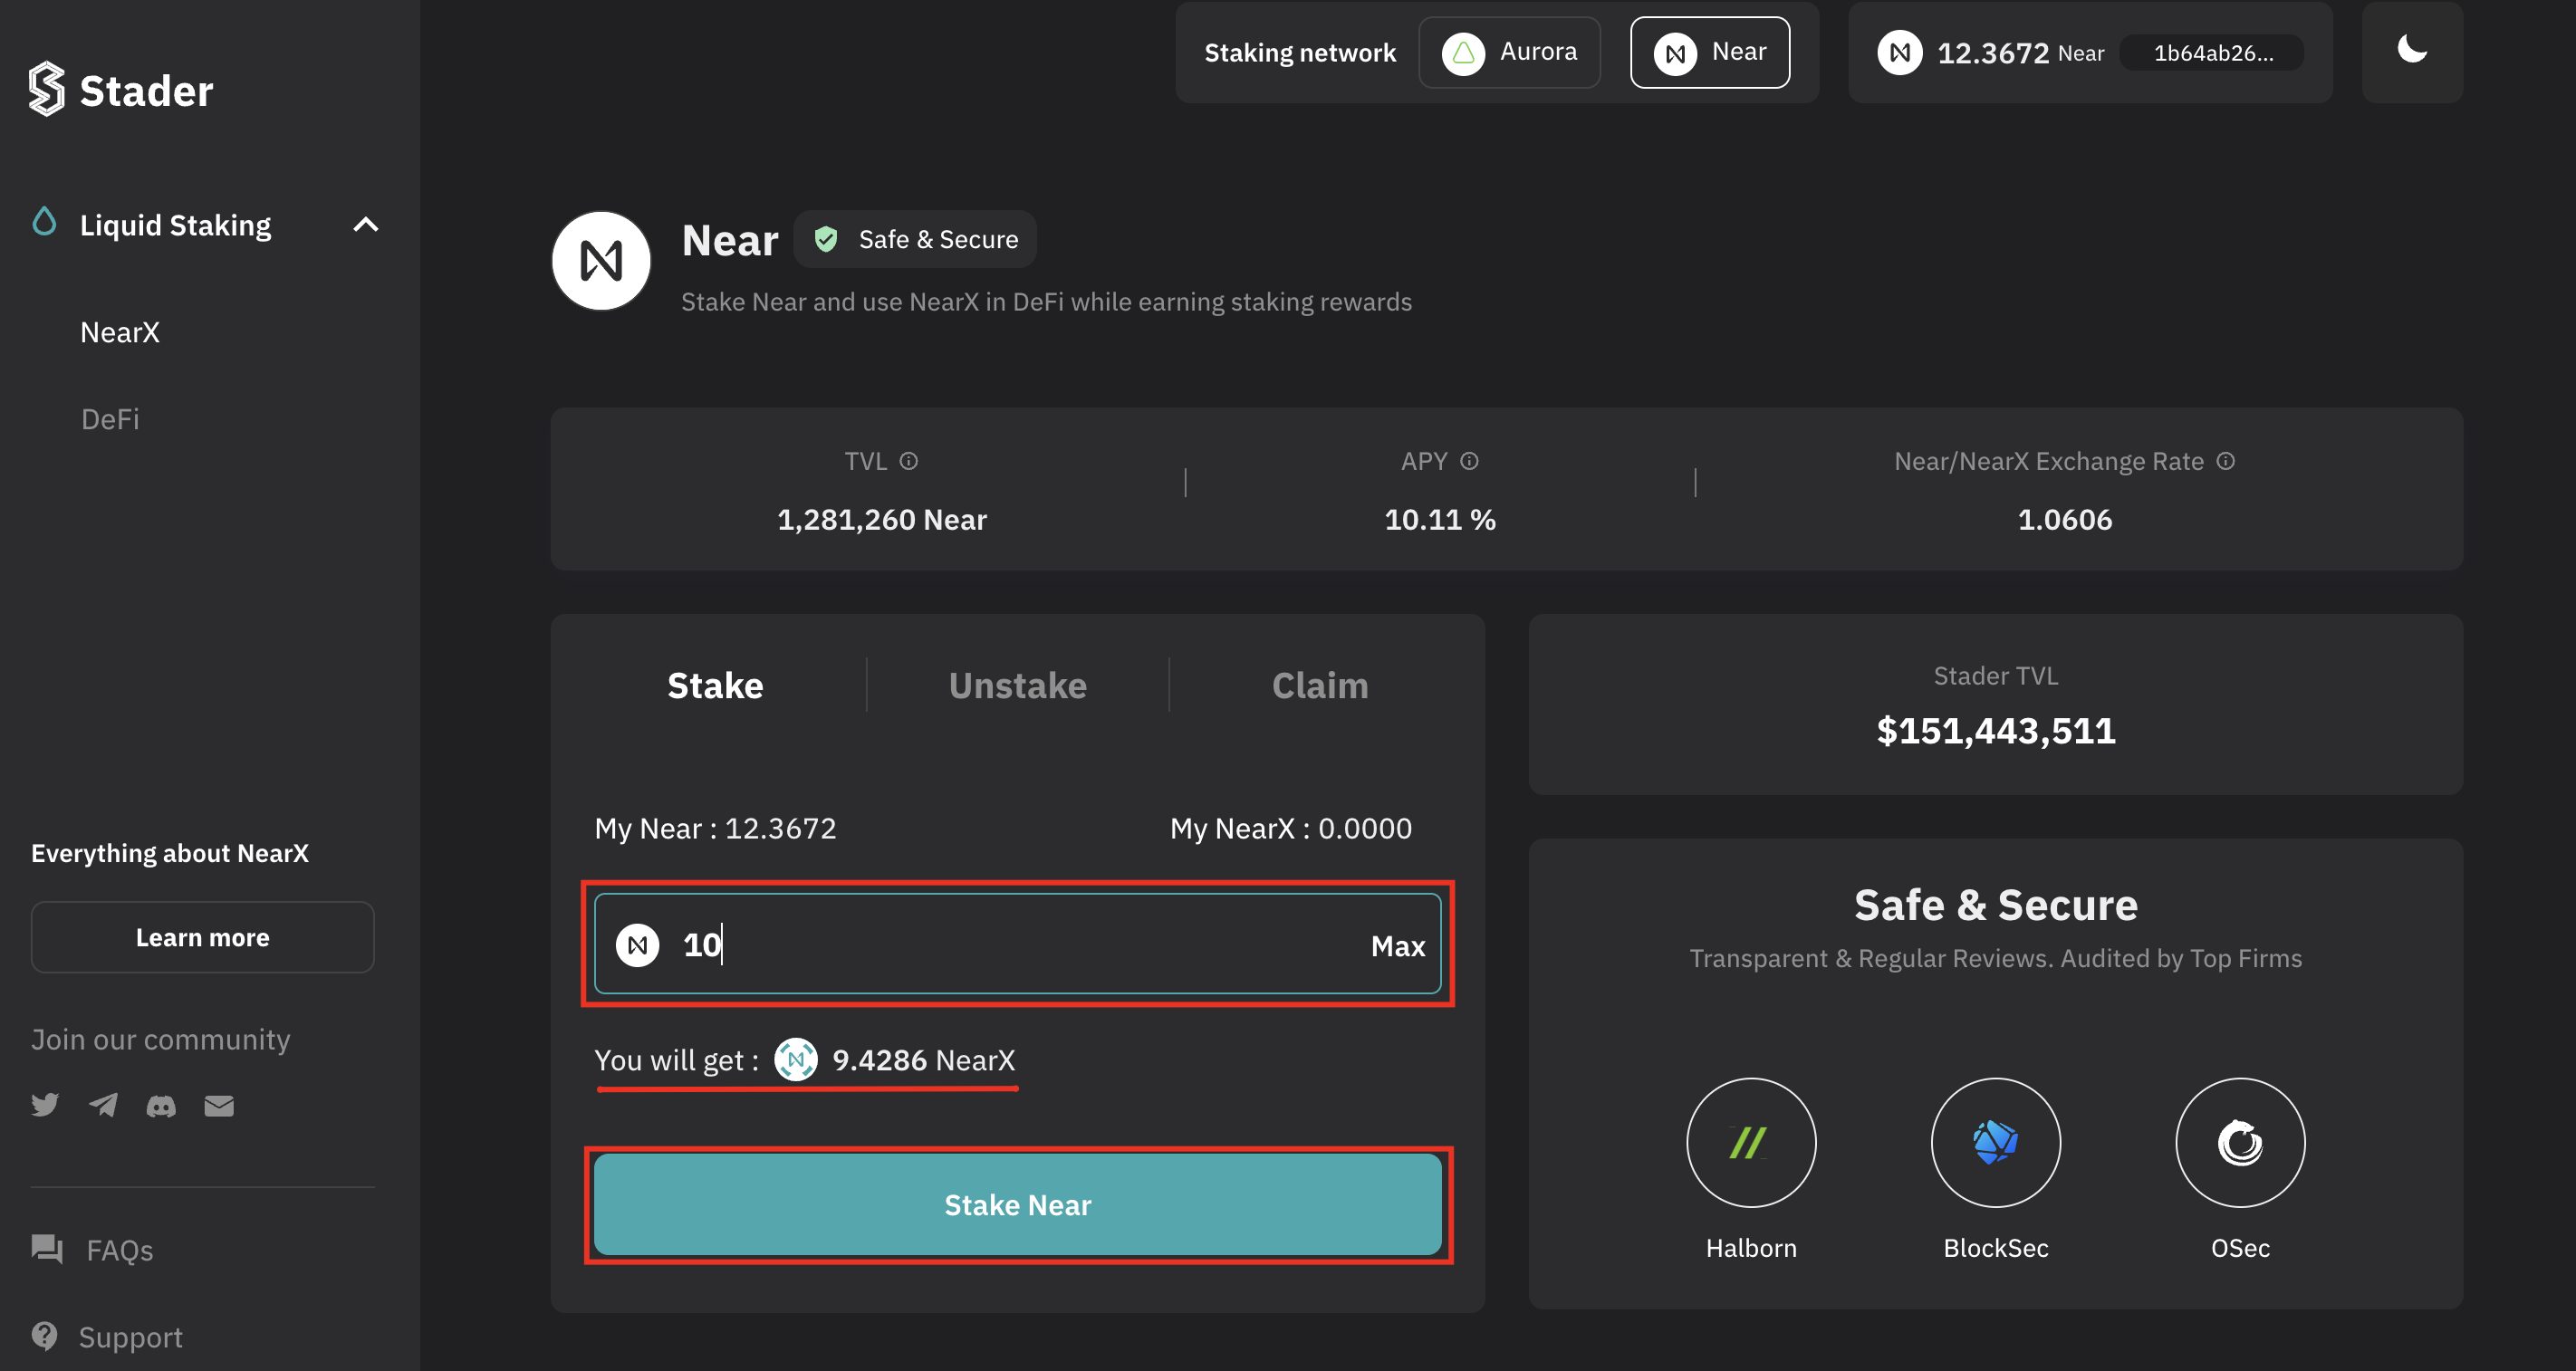Open the Twitter community link
2576x1371 pixels.
click(x=45, y=1105)
